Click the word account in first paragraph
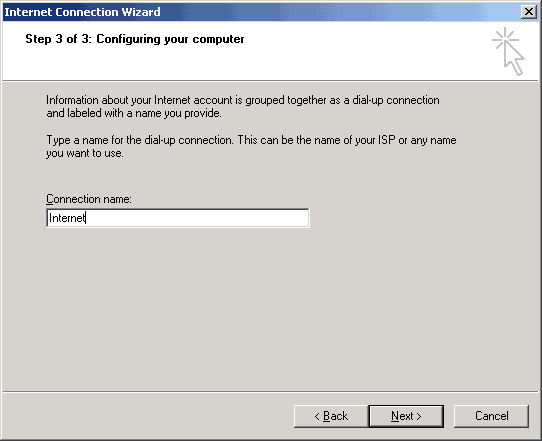Image resolution: width=542 pixels, height=441 pixels. click(x=213, y=100)
